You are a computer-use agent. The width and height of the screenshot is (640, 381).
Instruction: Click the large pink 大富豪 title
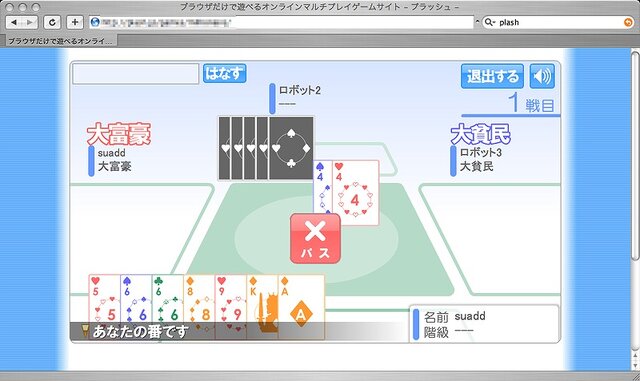coord(119,134)
